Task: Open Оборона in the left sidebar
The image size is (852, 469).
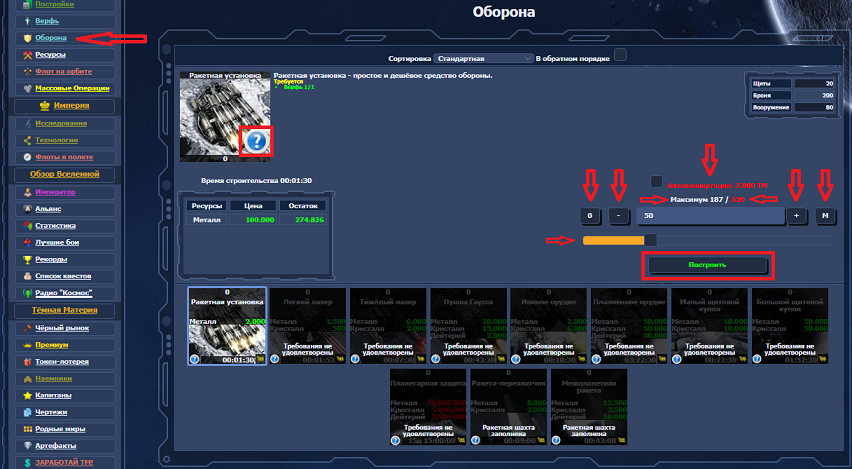Action: pos(51,38)
